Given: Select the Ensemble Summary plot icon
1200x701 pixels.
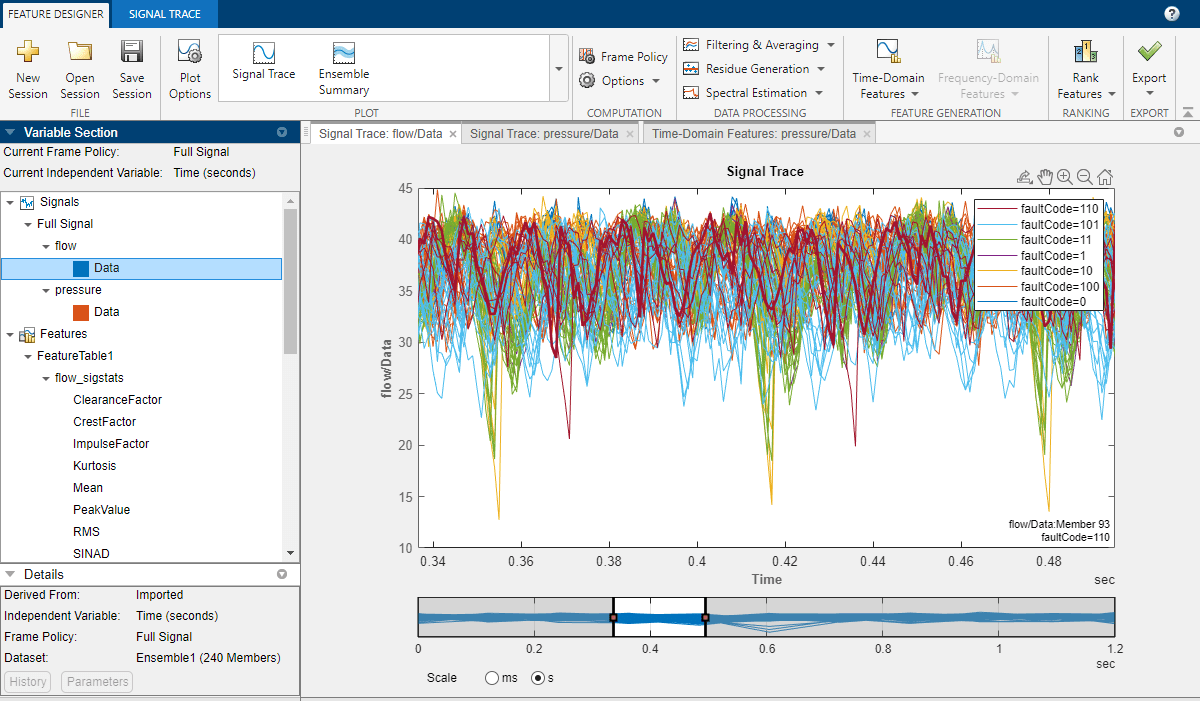Looking at the screenshot, I should 344,53.
